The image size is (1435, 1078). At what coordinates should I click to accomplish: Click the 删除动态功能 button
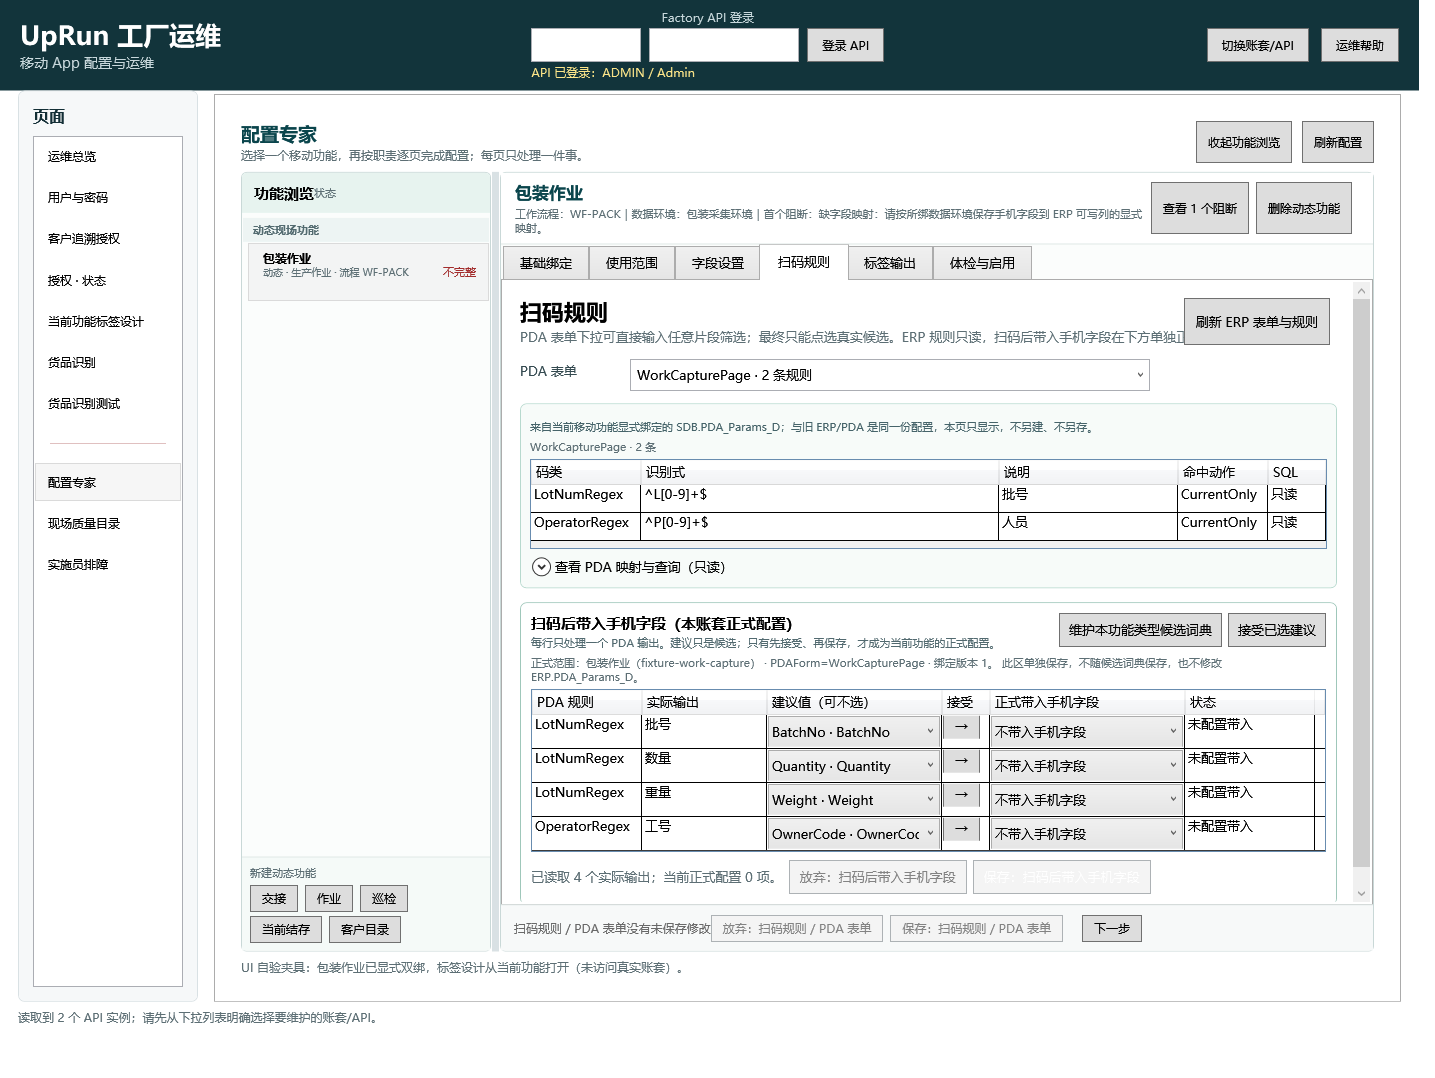[1303, 208]
